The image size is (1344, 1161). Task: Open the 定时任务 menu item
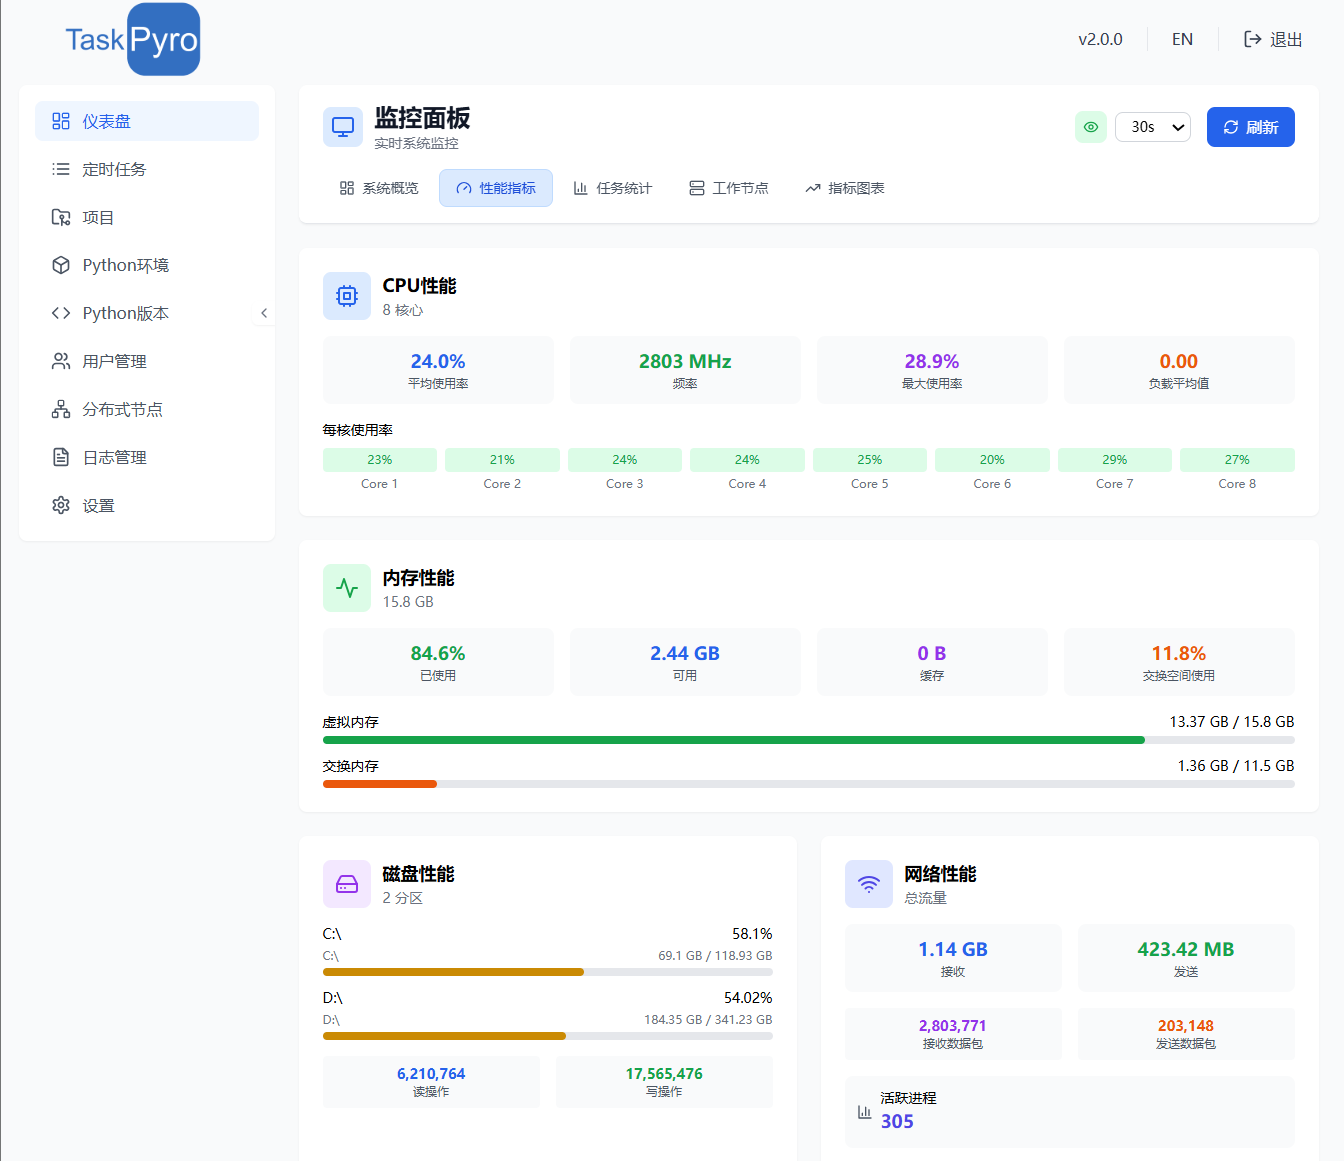147,169
